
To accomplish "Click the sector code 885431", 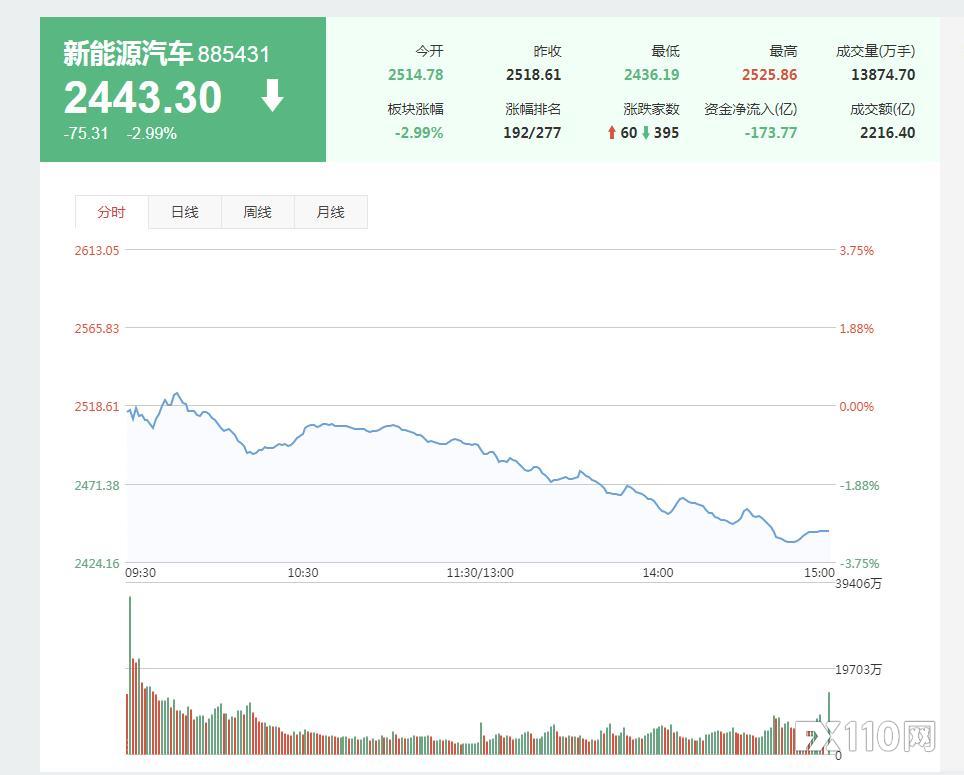I will click(234, 55).
